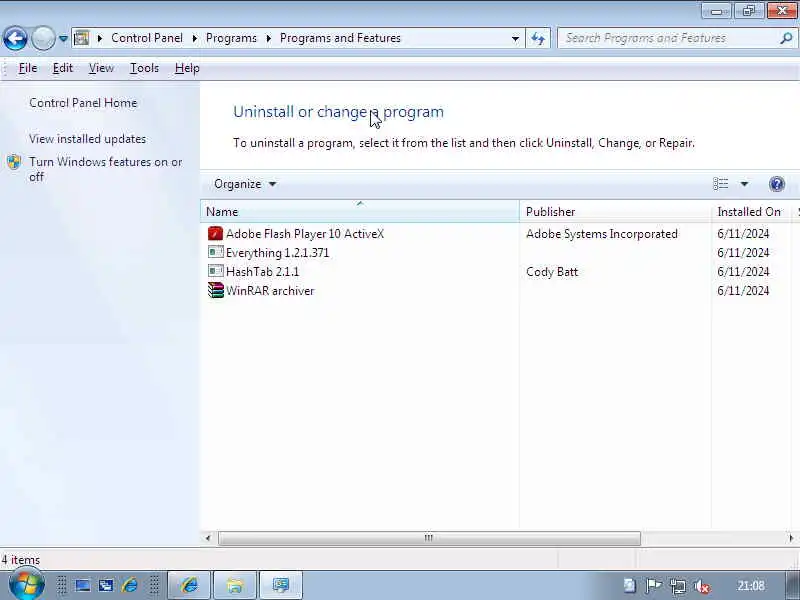Click the Show Desktop quick launch icon
Screen dimensions: 800x600
click(x=82, y=585)
